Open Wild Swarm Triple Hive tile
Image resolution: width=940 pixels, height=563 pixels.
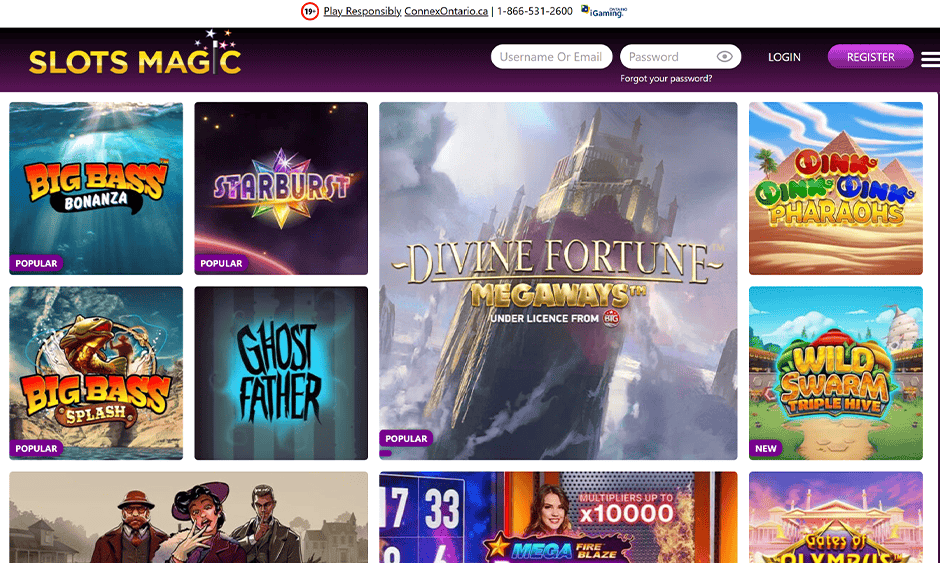[836, 373]
